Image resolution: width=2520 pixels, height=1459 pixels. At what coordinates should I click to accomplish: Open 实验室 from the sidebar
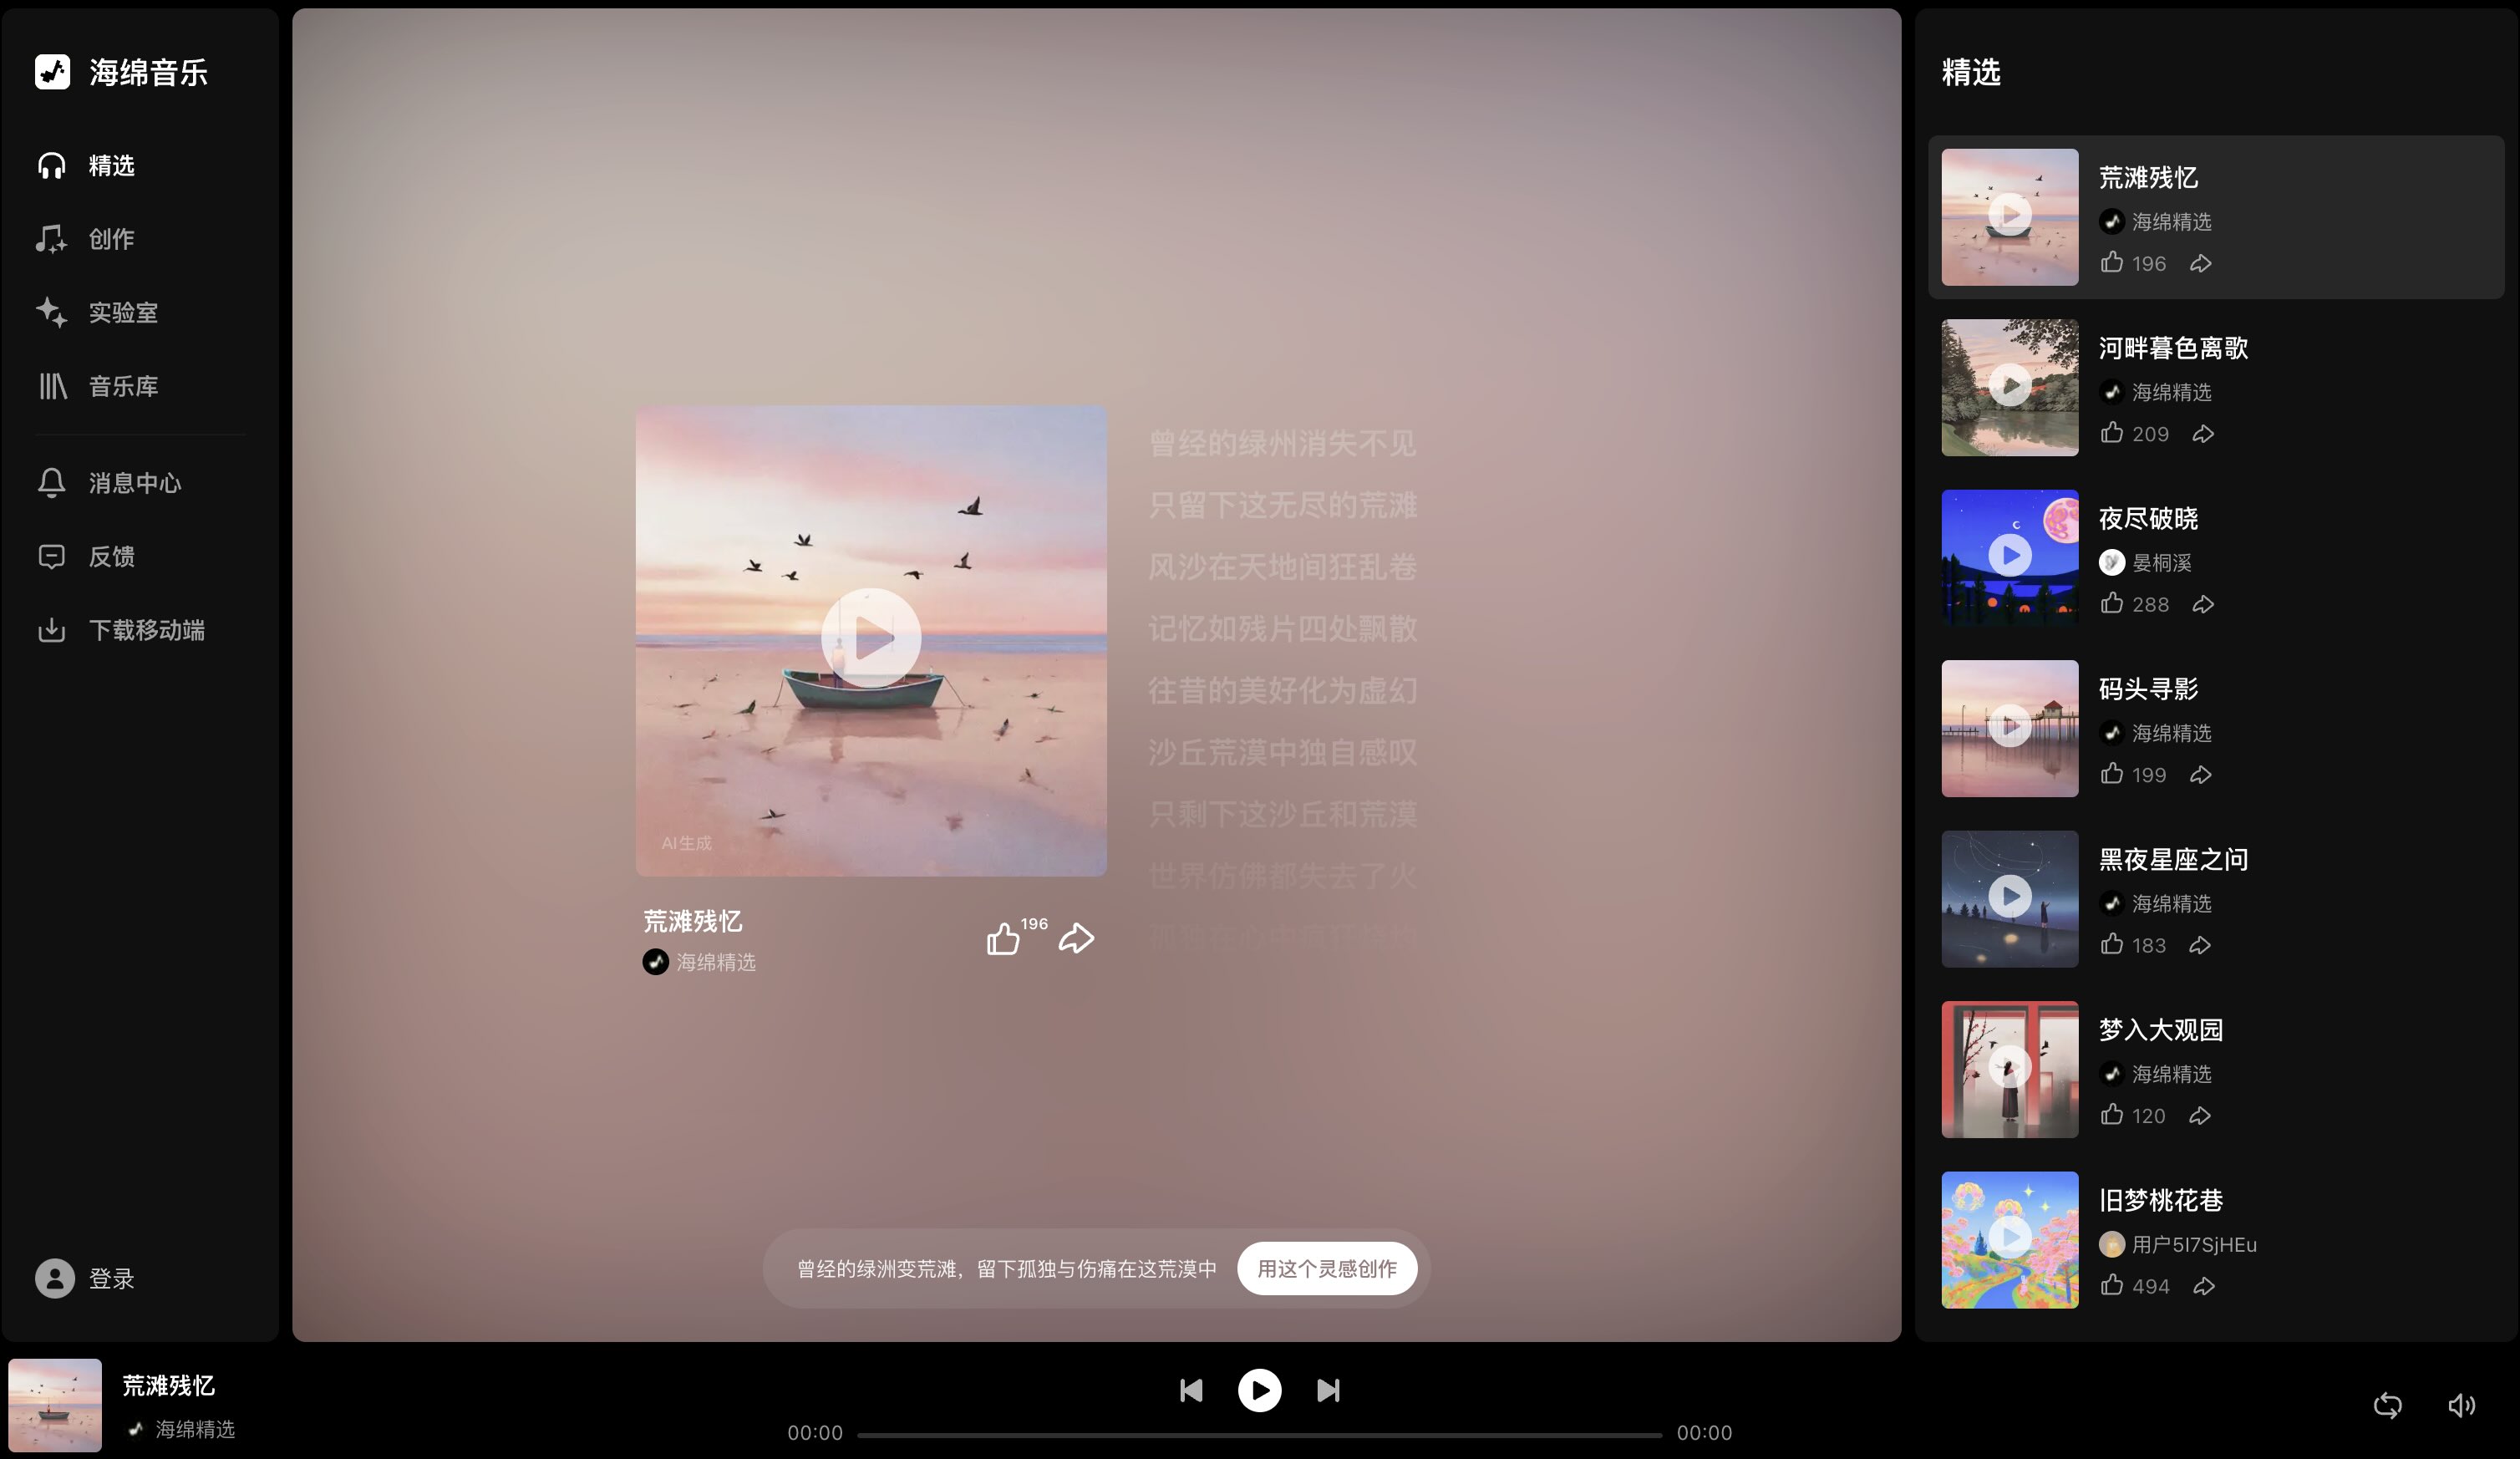tap(122, 312)
